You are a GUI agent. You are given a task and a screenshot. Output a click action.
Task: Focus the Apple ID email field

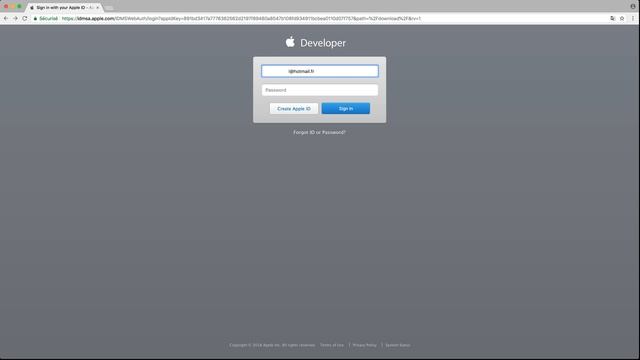pos(320,71)
